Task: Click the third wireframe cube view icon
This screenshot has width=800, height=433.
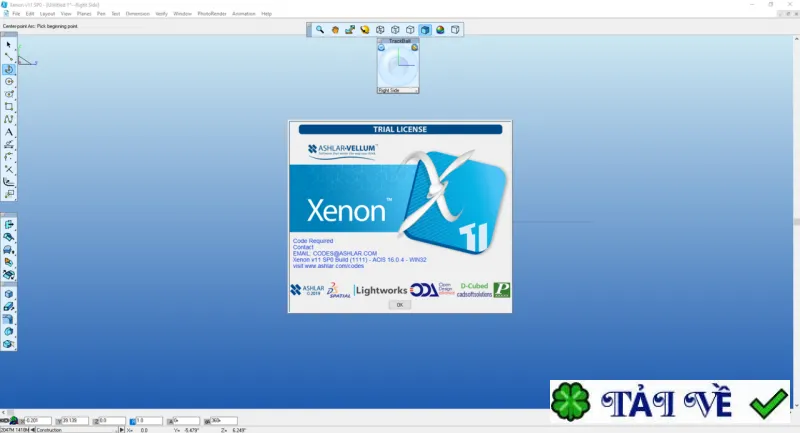Action: click(x=410, y=30)
